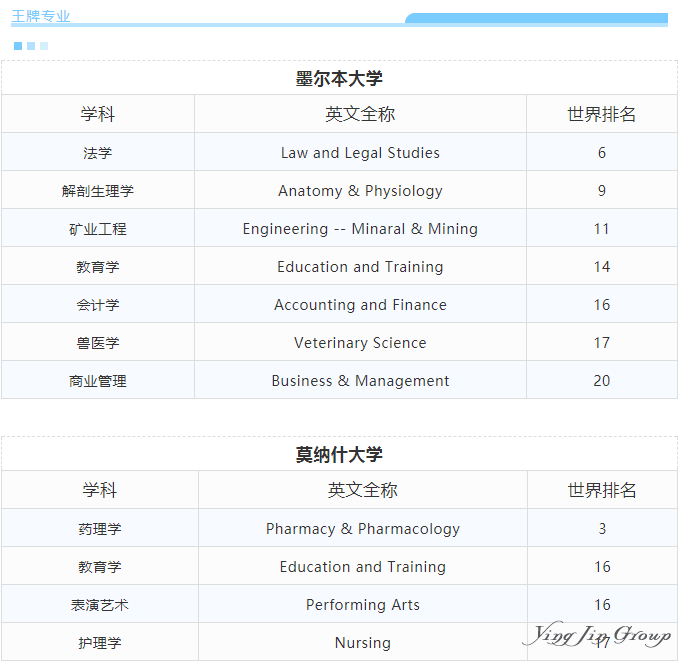Screen dimensions: 681x666
Task: Click Education and Training in the 莫纳什大学 table
Action: point(363,567)
